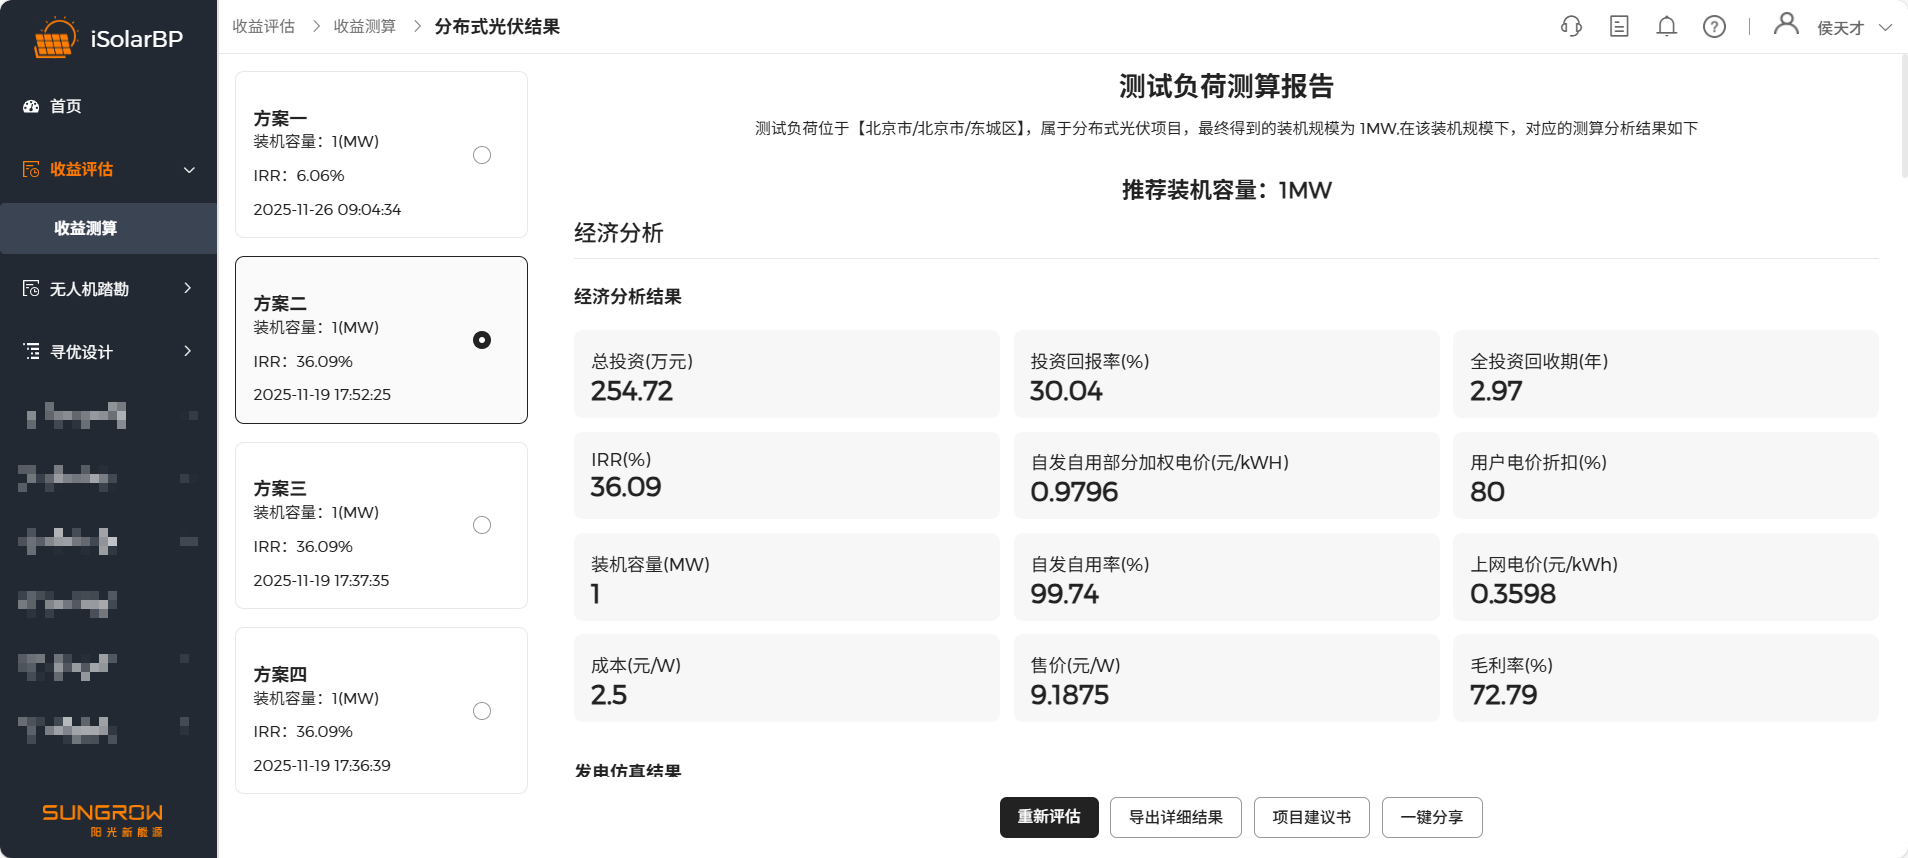
Task: Select the 方案三 radio button
Action: click(482, 525)
